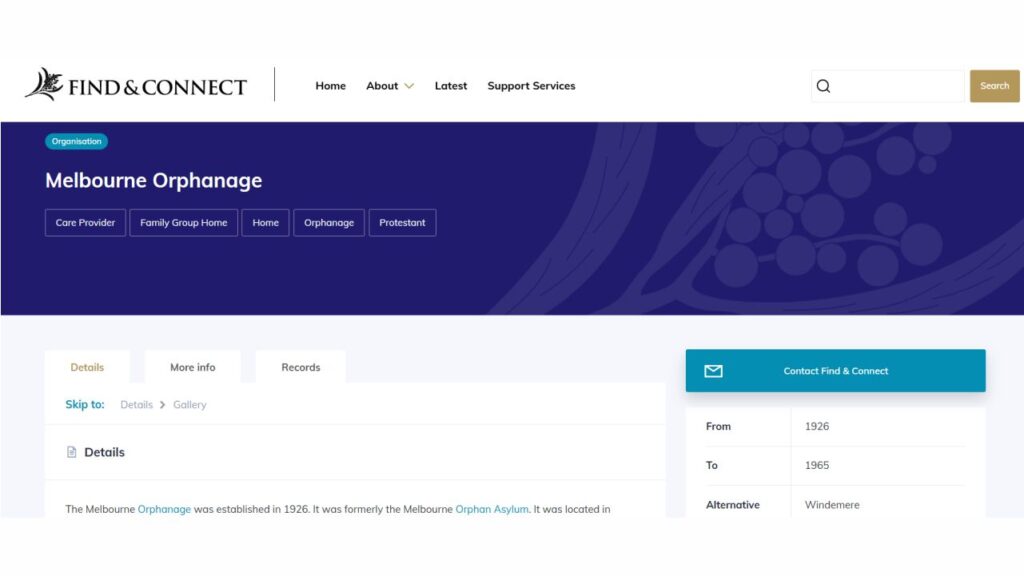Click the Organisation badge
Screen dimensions: 1024x576
coord(76,141)
